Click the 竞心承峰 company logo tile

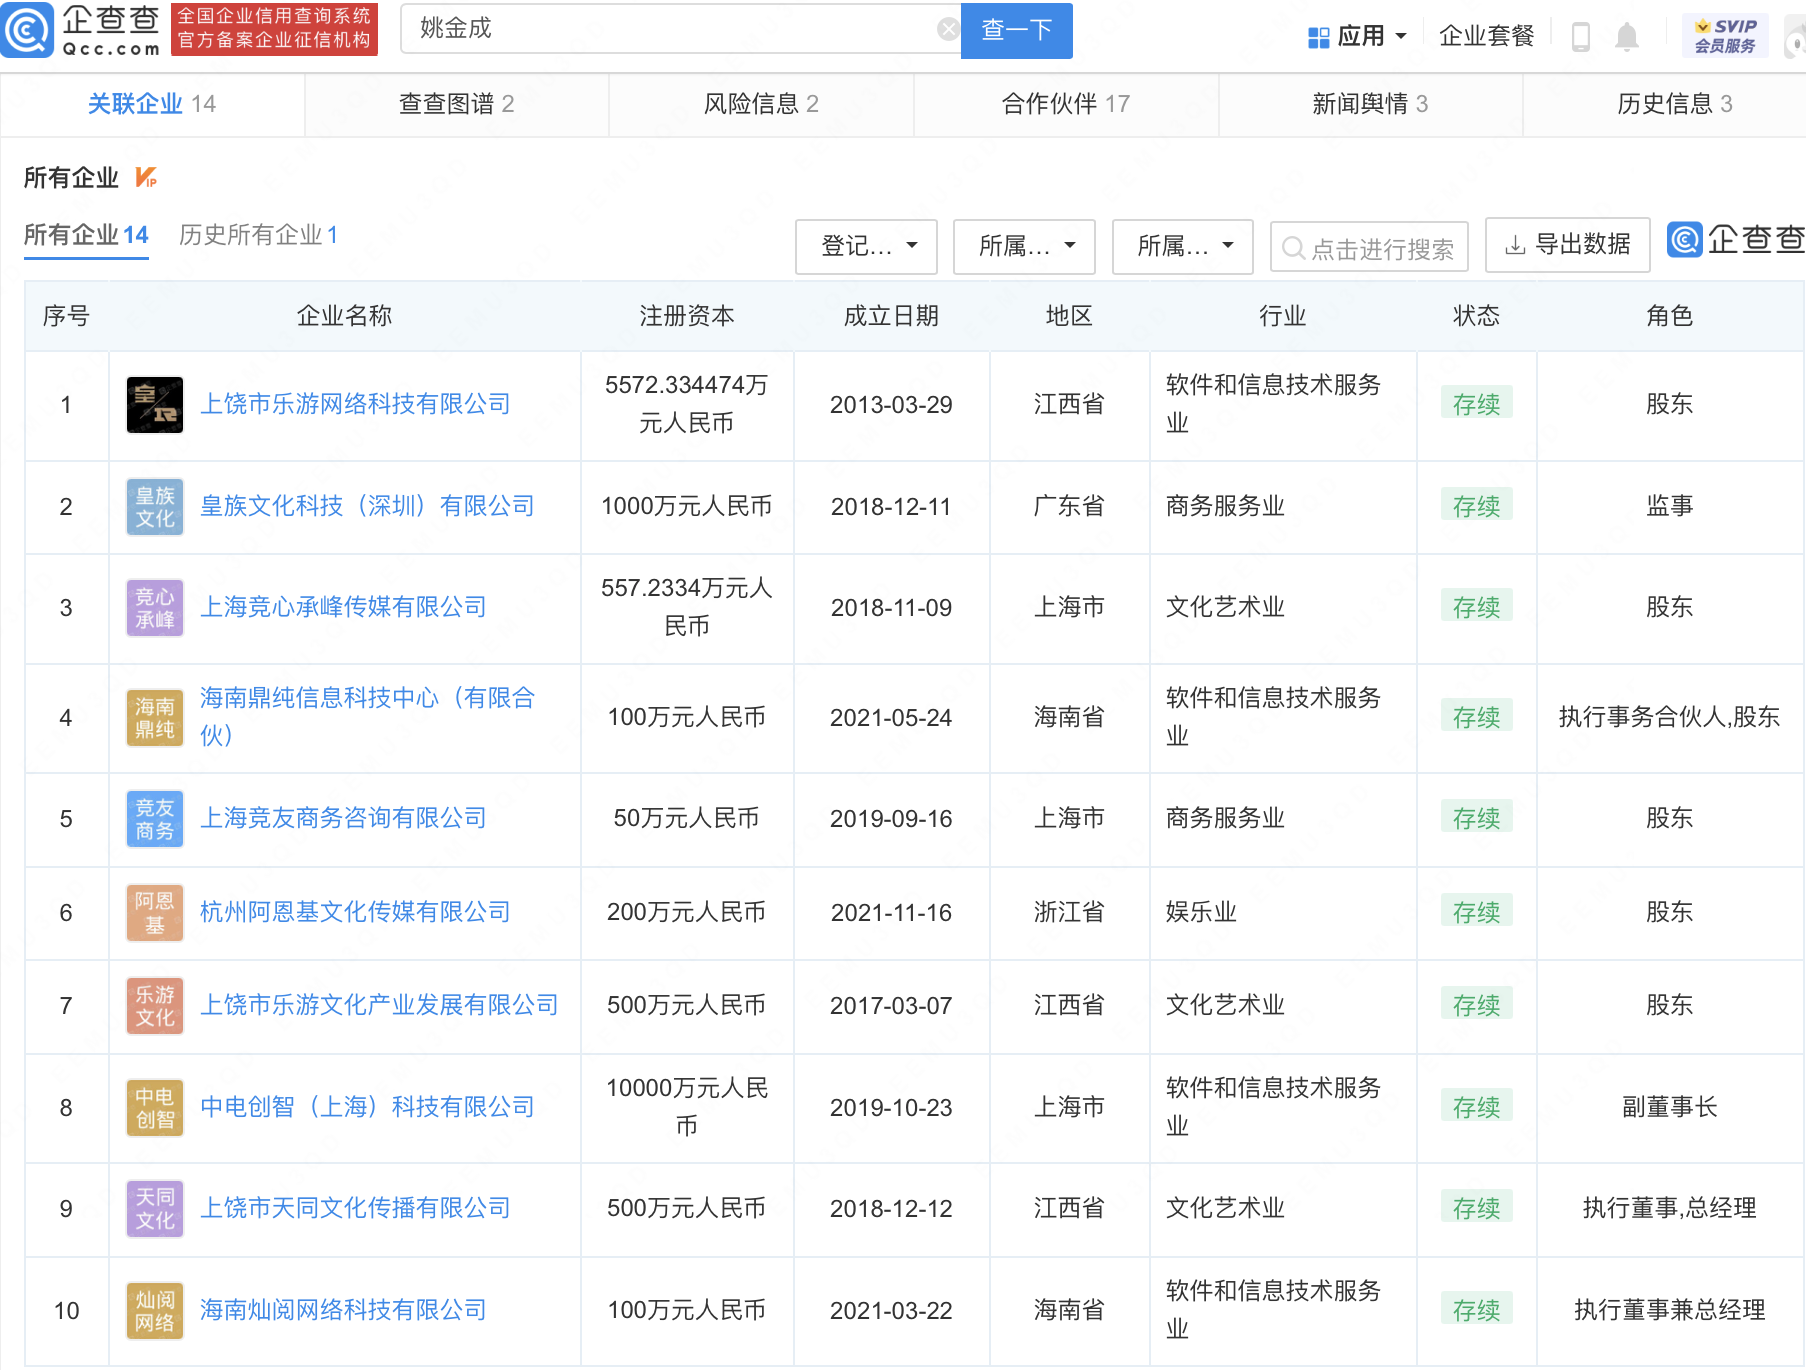155,608
